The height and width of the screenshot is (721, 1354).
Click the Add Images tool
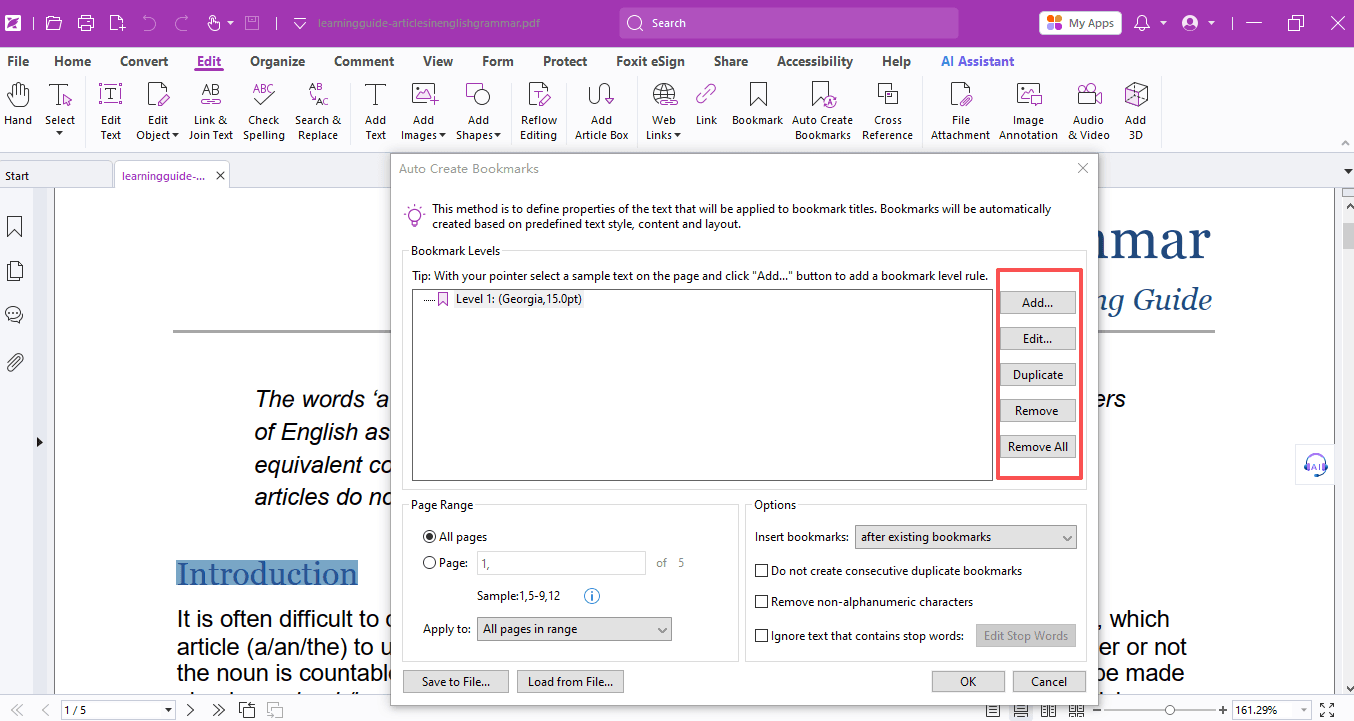pyautogui.click(x=424, y=111)
